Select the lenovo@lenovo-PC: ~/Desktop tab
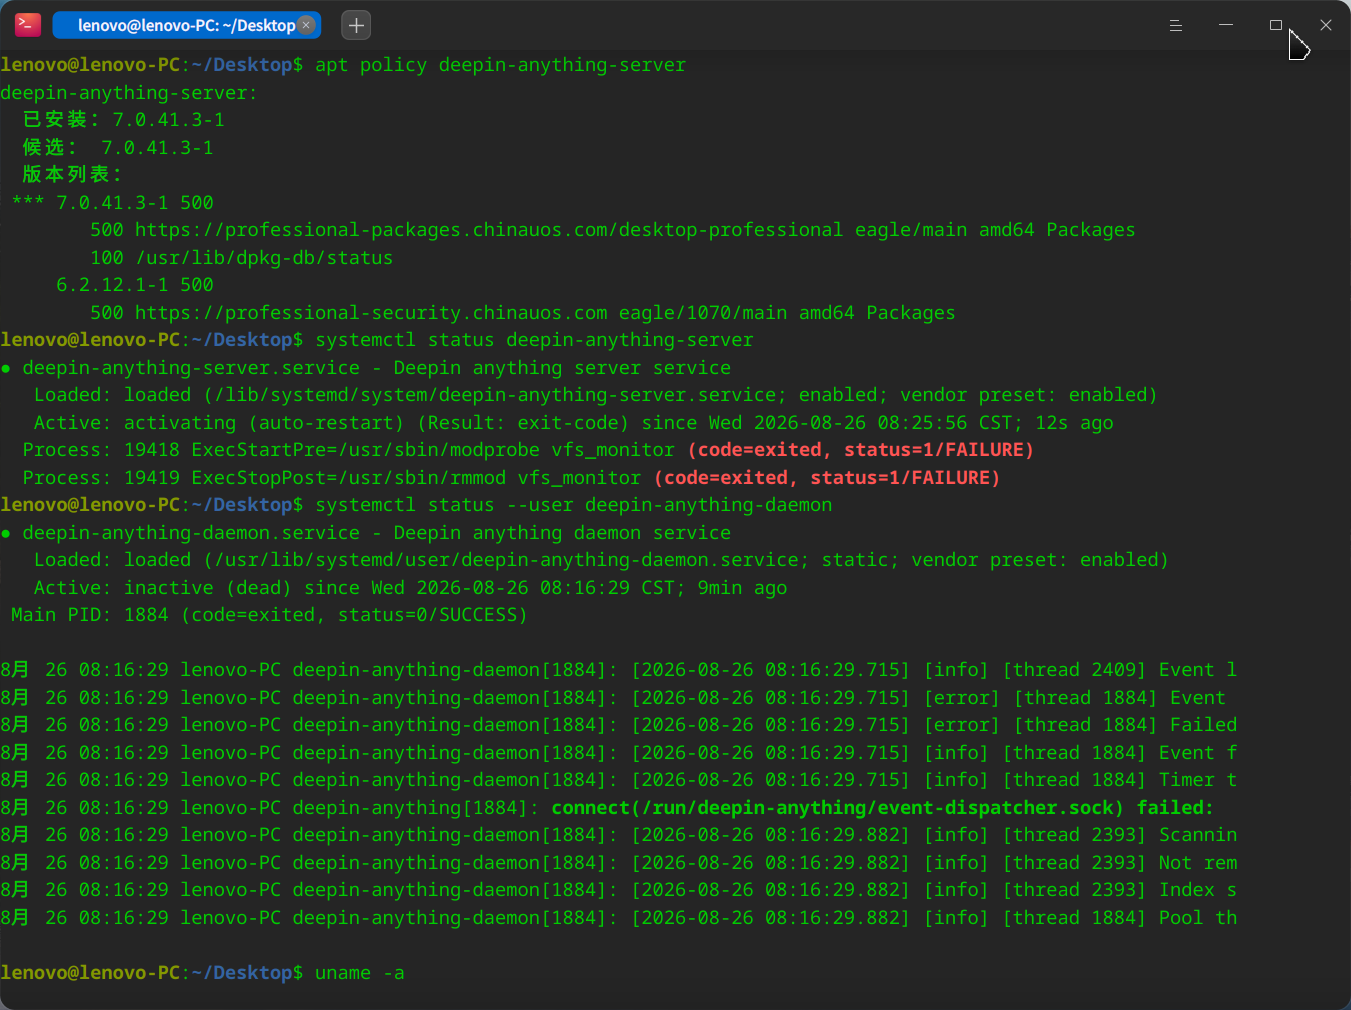Screen dimensions: 1351x1010 click(186, 25)
